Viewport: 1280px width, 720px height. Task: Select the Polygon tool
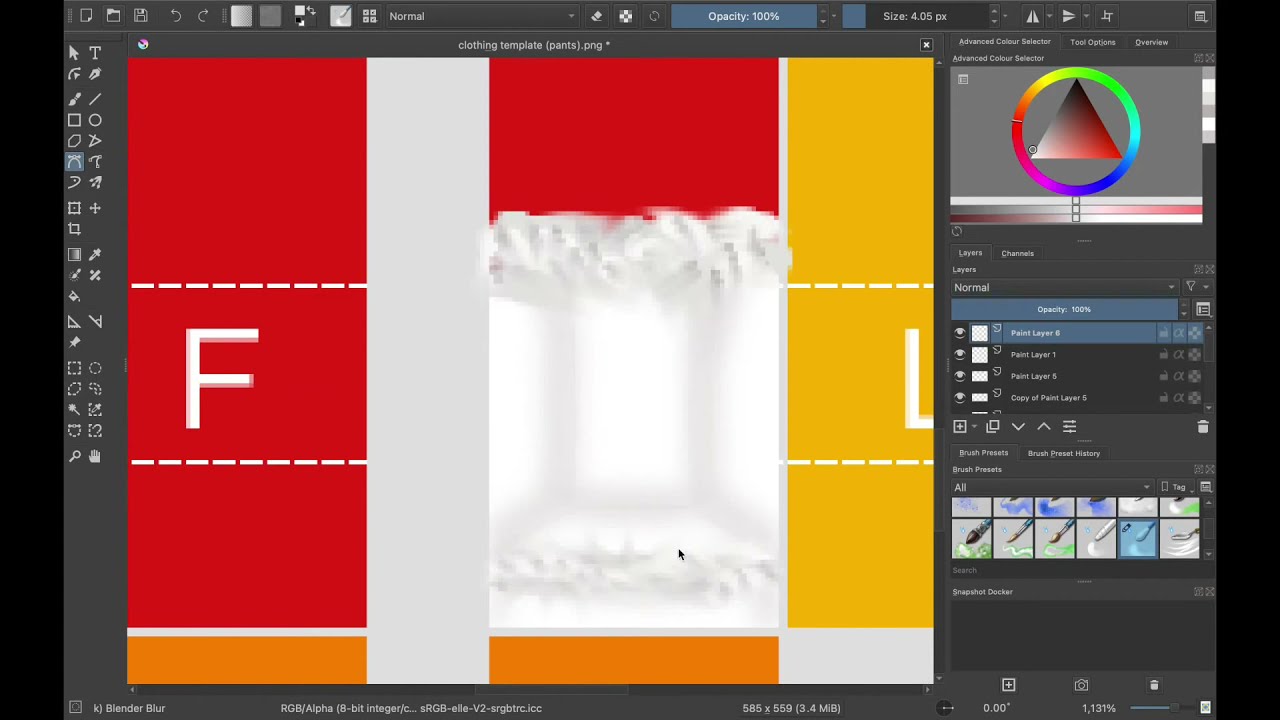point(74,141)
